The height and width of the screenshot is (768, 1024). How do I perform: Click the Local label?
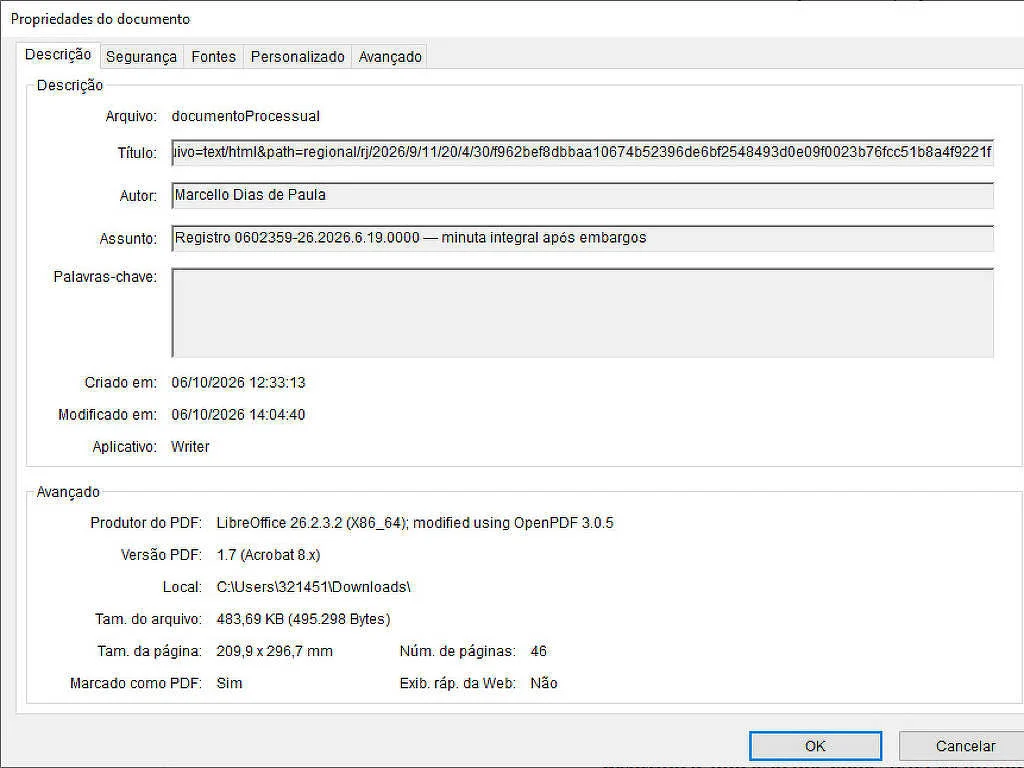click(182, 587)
